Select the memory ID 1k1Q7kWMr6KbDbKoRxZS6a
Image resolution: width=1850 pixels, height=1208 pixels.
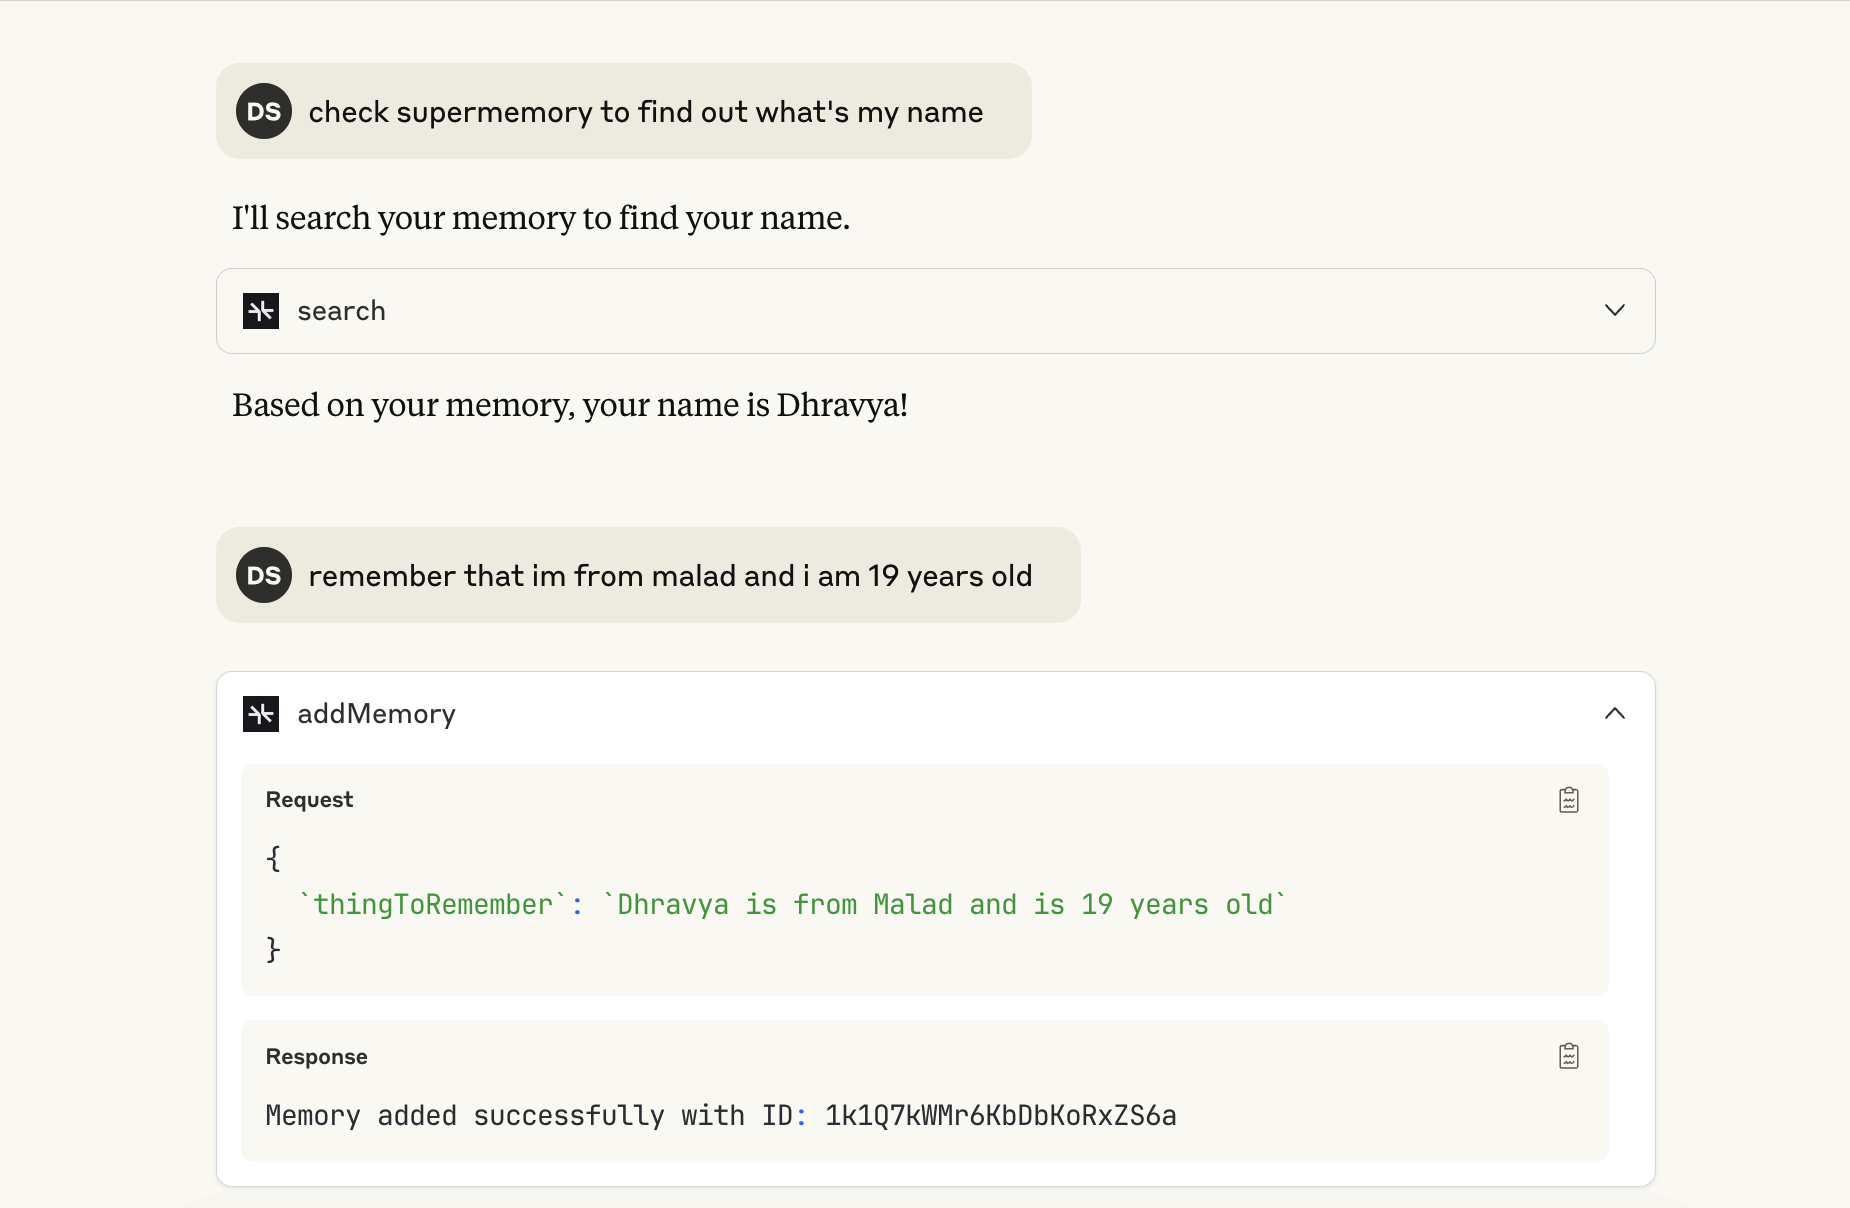click(x=1000, y=1116)
